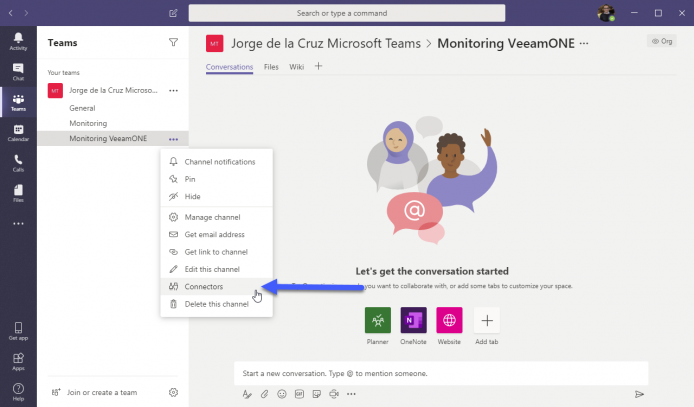Open ellipsis next to Monitoring VeeamONE header
The width and height of the screenshot is (694, 407).
pyautogui.click(x=584, y=43)
